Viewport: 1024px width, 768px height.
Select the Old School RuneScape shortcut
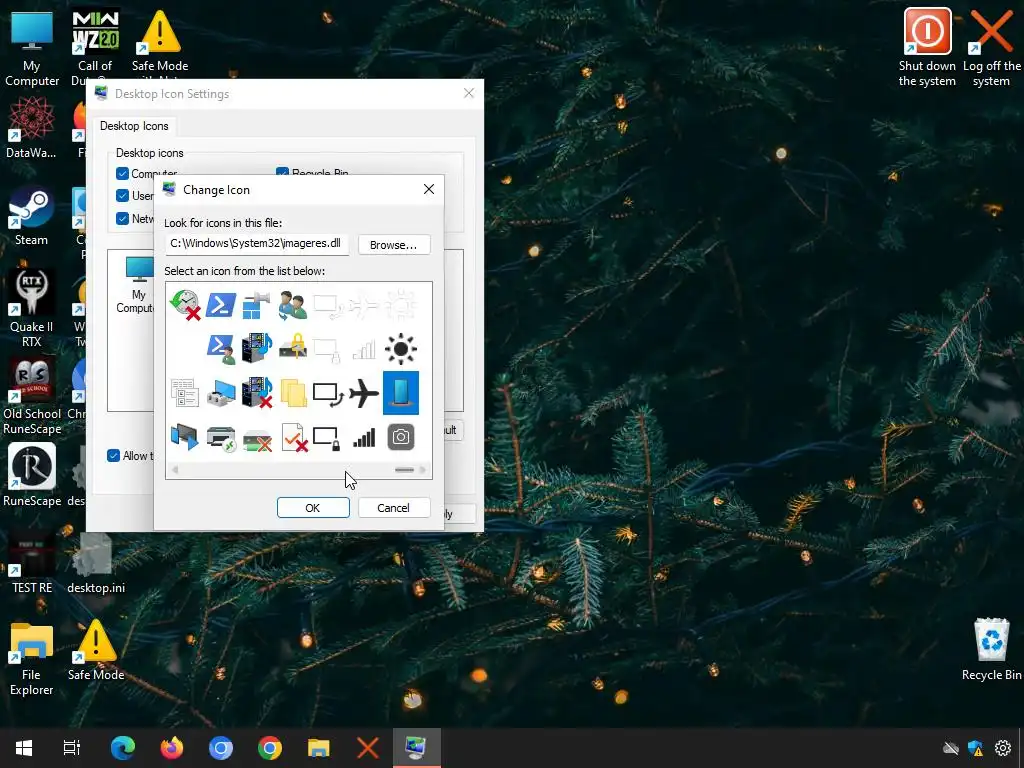[31, 396]
